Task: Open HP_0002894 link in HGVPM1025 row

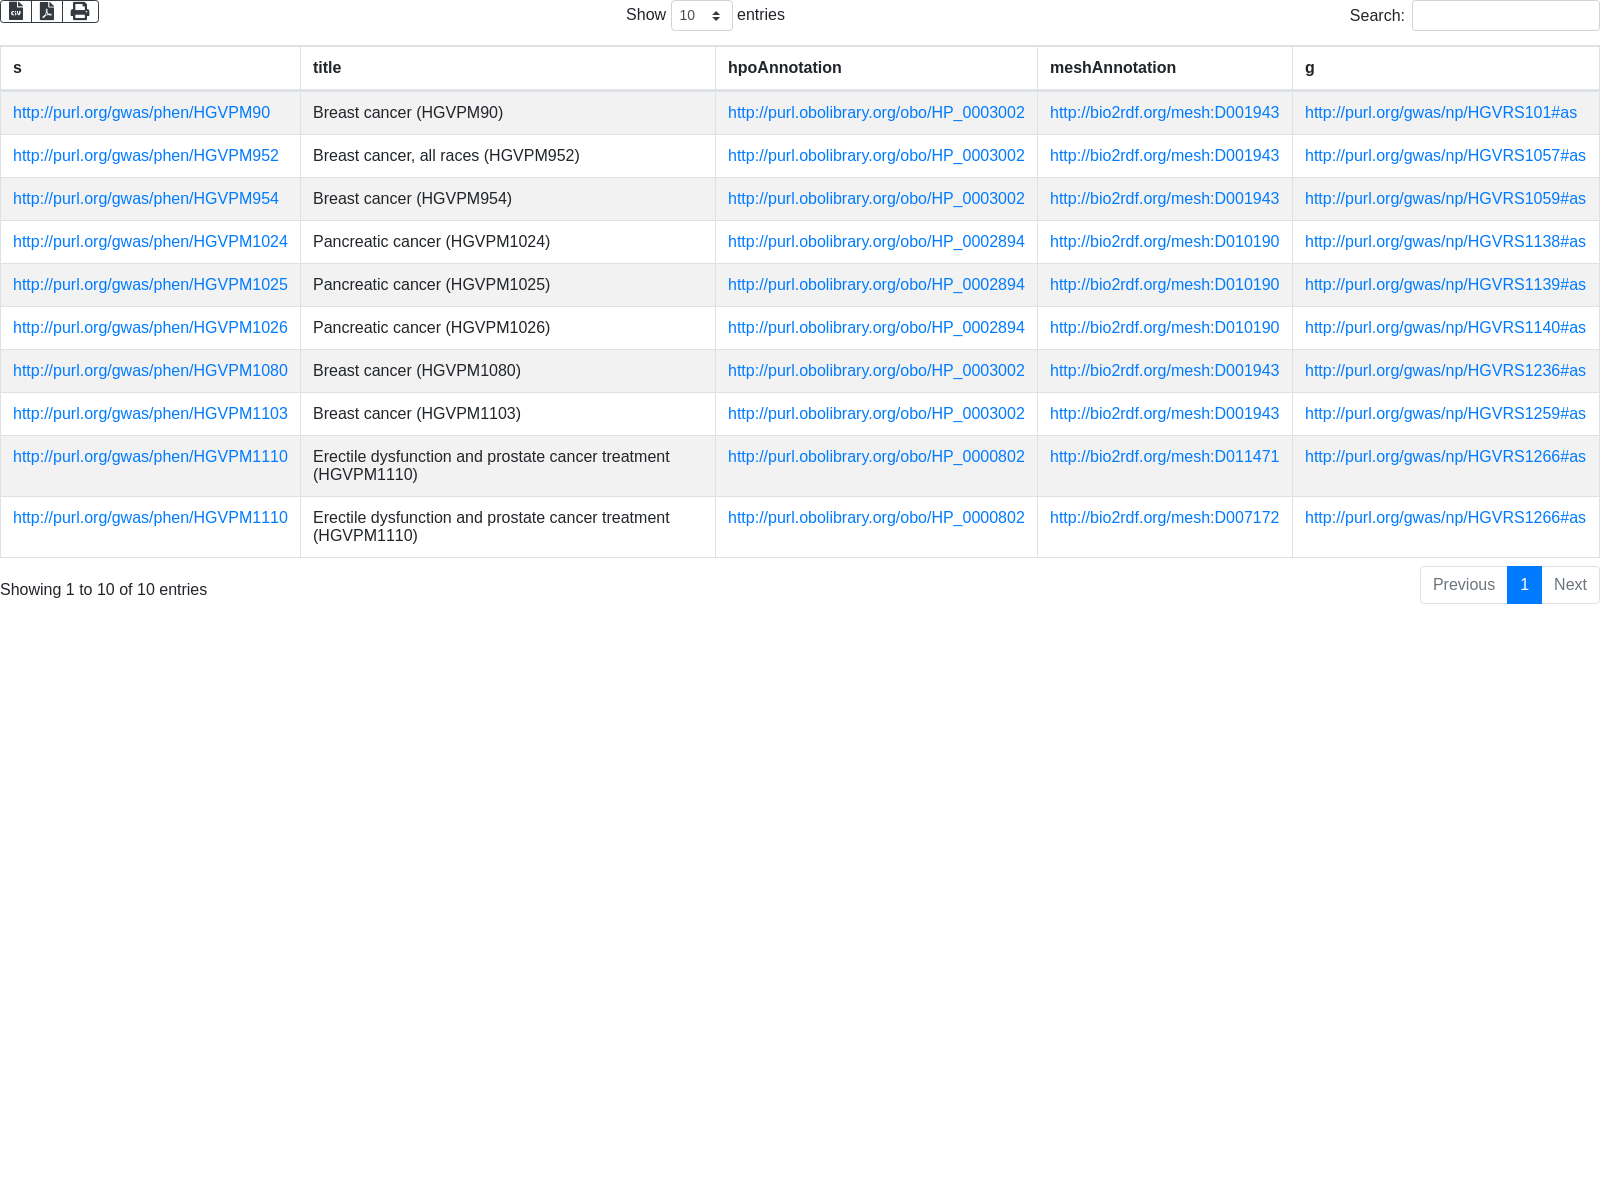Action: (x=876, y=285)
